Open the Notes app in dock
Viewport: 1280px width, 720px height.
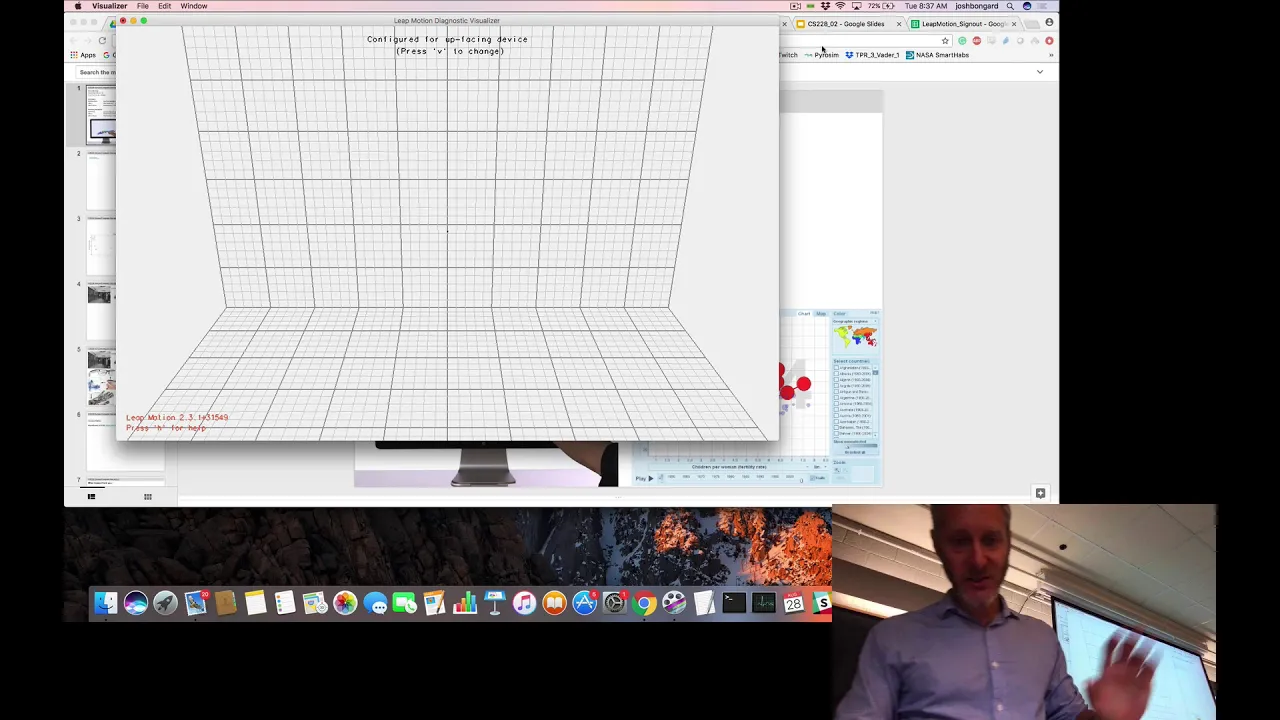click(x=256, y=603)
